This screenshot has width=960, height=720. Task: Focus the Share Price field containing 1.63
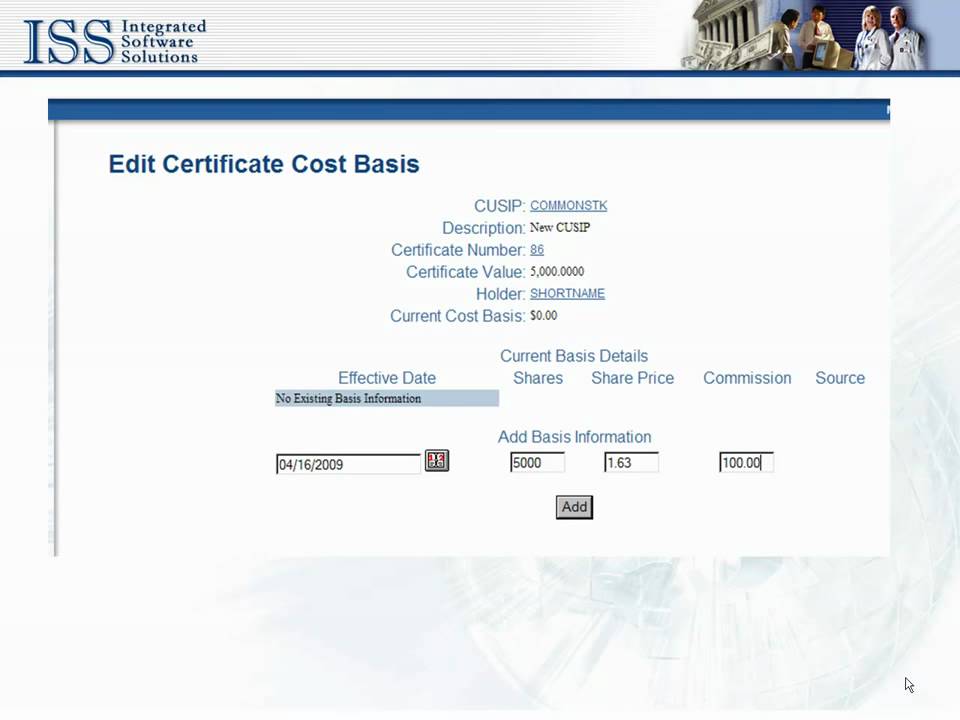[x=631, y=462]
